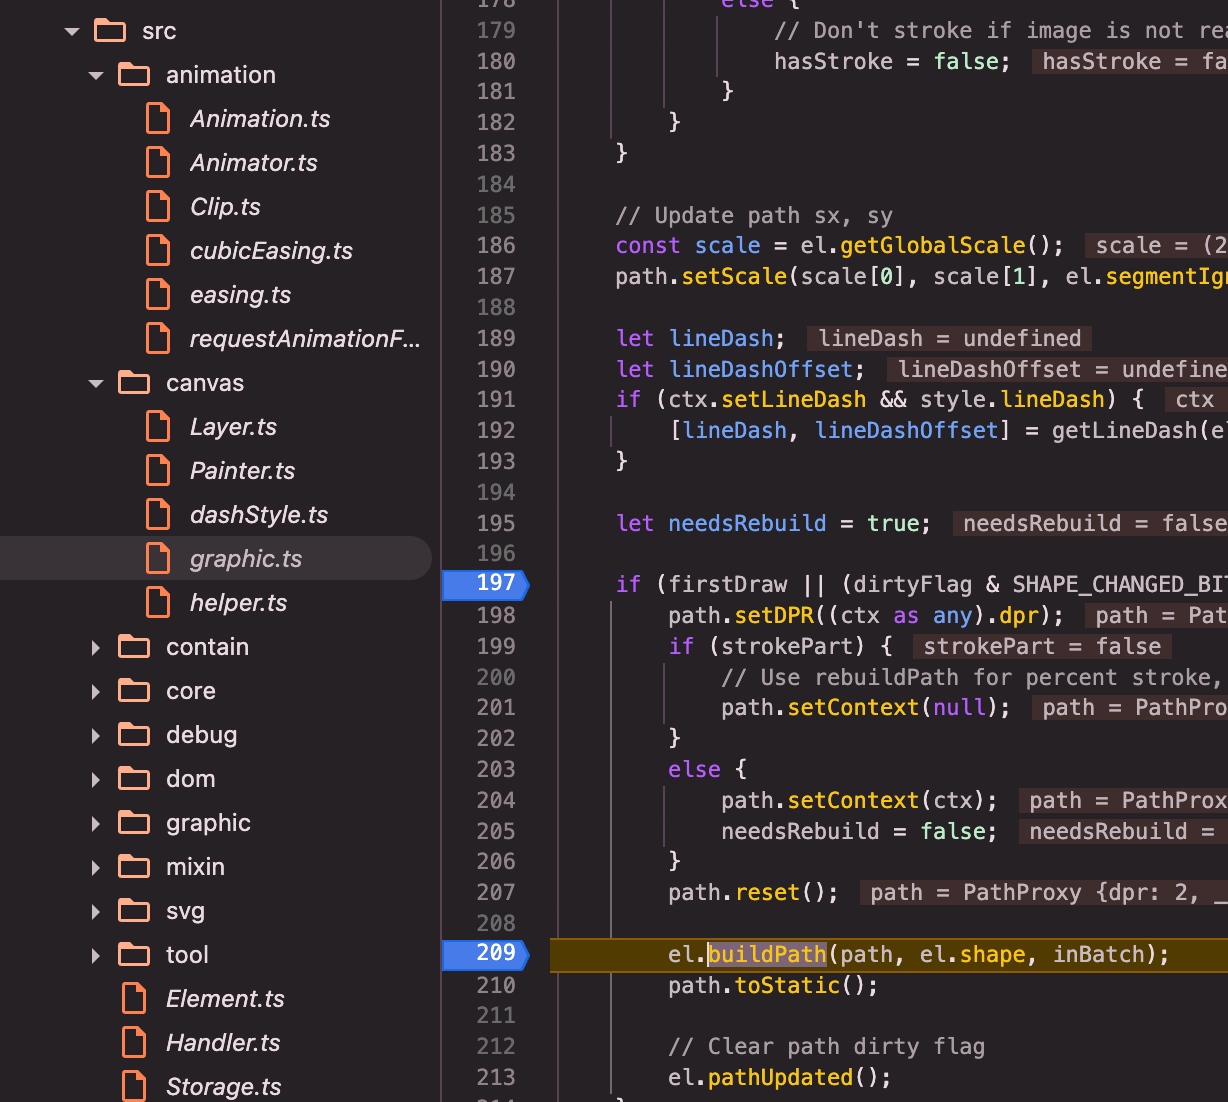Screen dimensions: 1228x1102
Task: Open Layer.ts from the canvas folder
Action: click(x=233, y=427)
